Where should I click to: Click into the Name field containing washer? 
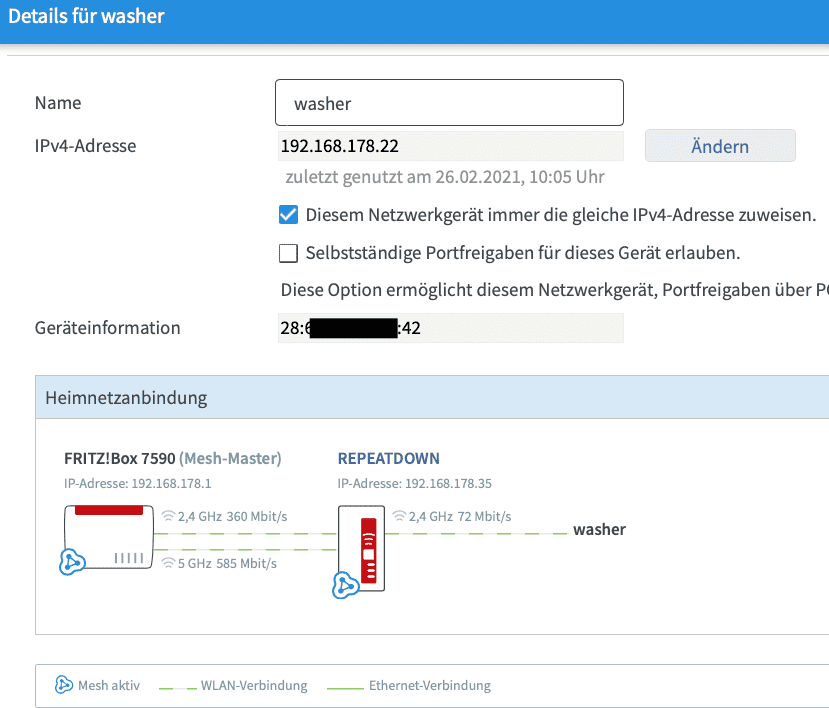449,103
